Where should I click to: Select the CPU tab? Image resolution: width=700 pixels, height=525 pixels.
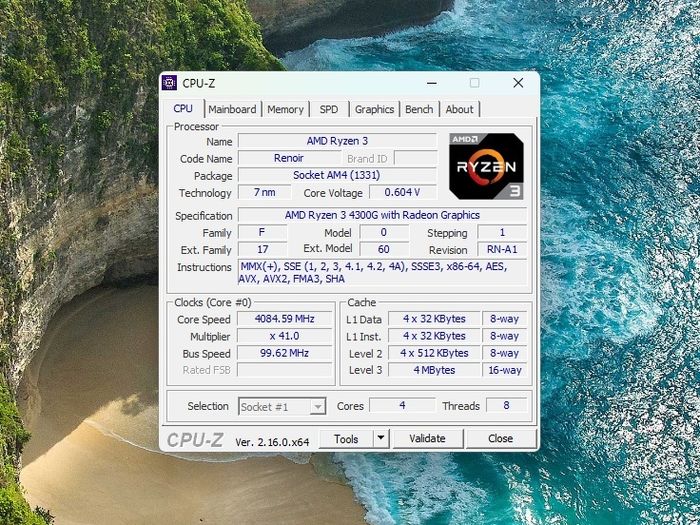pos(183,108)
